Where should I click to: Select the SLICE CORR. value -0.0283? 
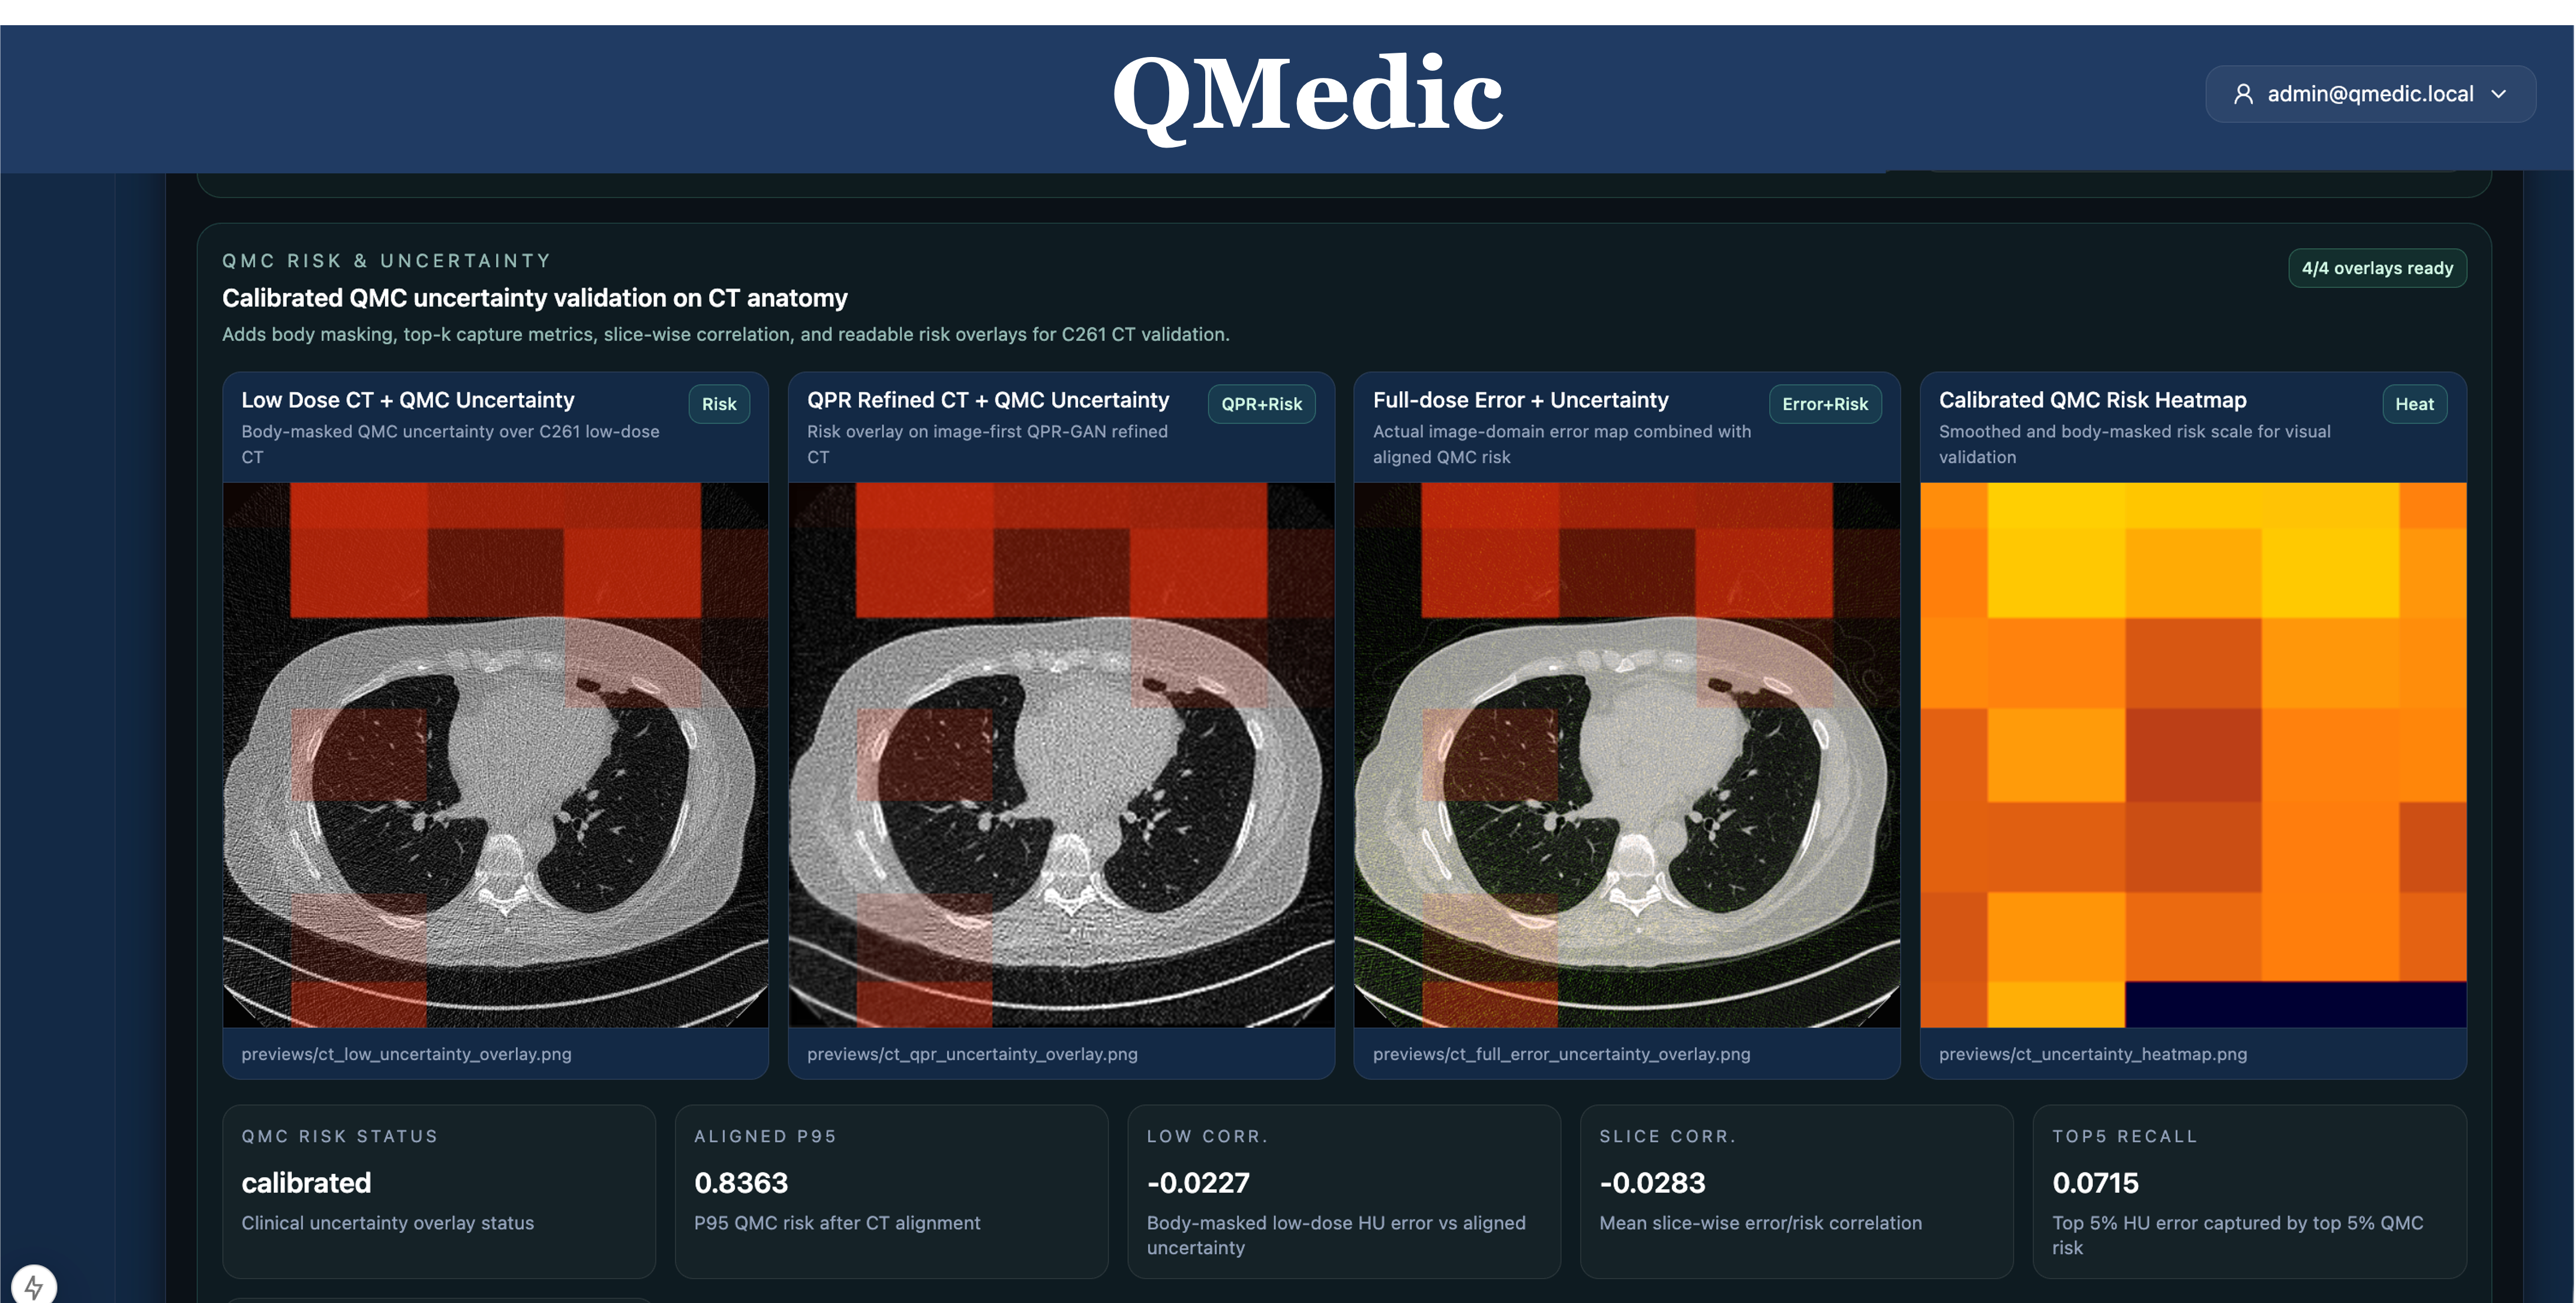pos(1652,1183)
